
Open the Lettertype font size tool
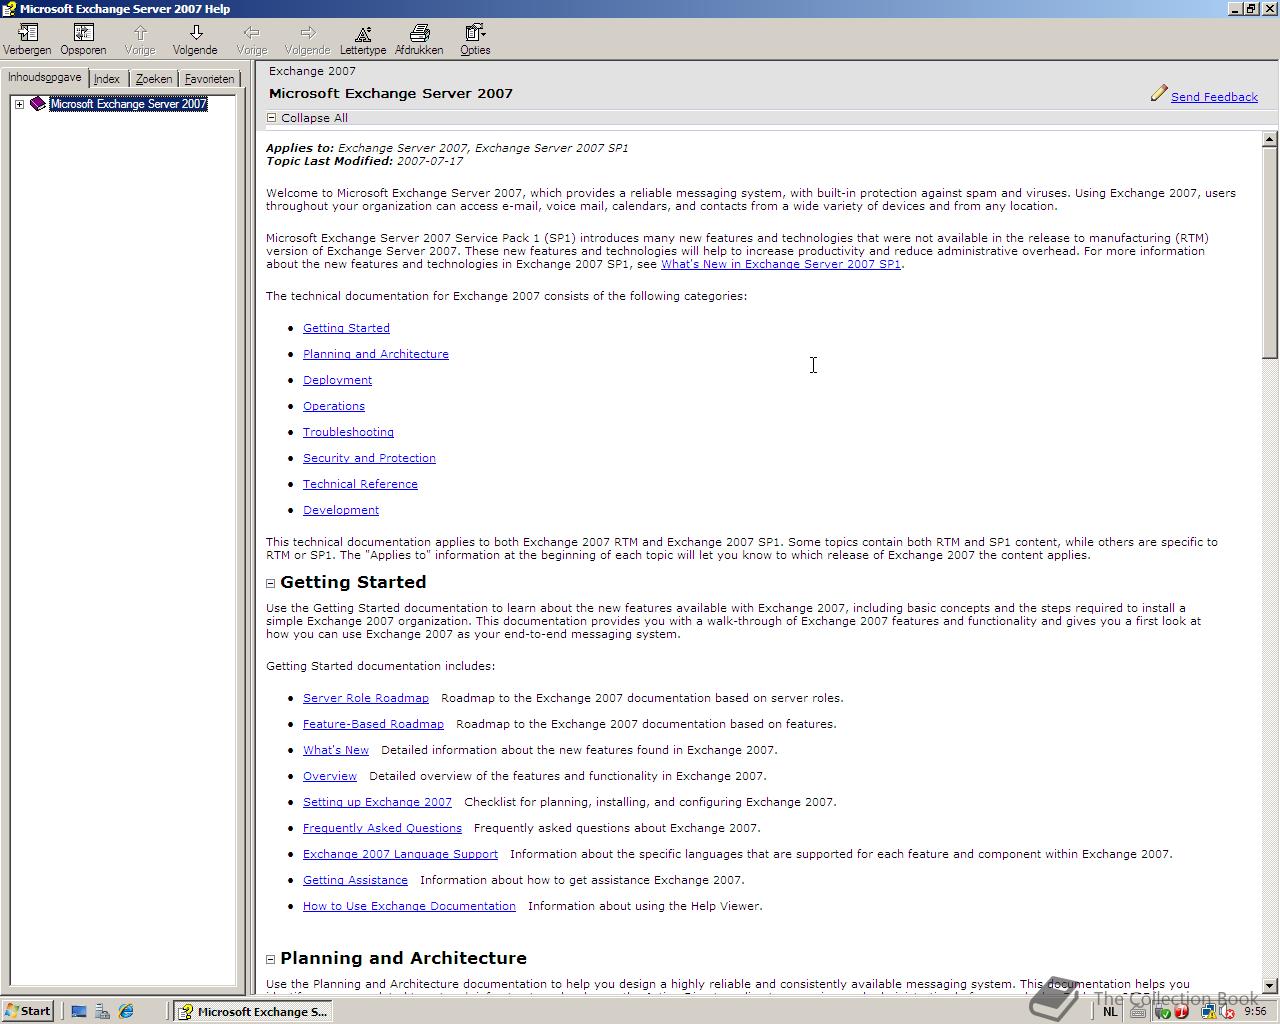(x=363, y=39)
